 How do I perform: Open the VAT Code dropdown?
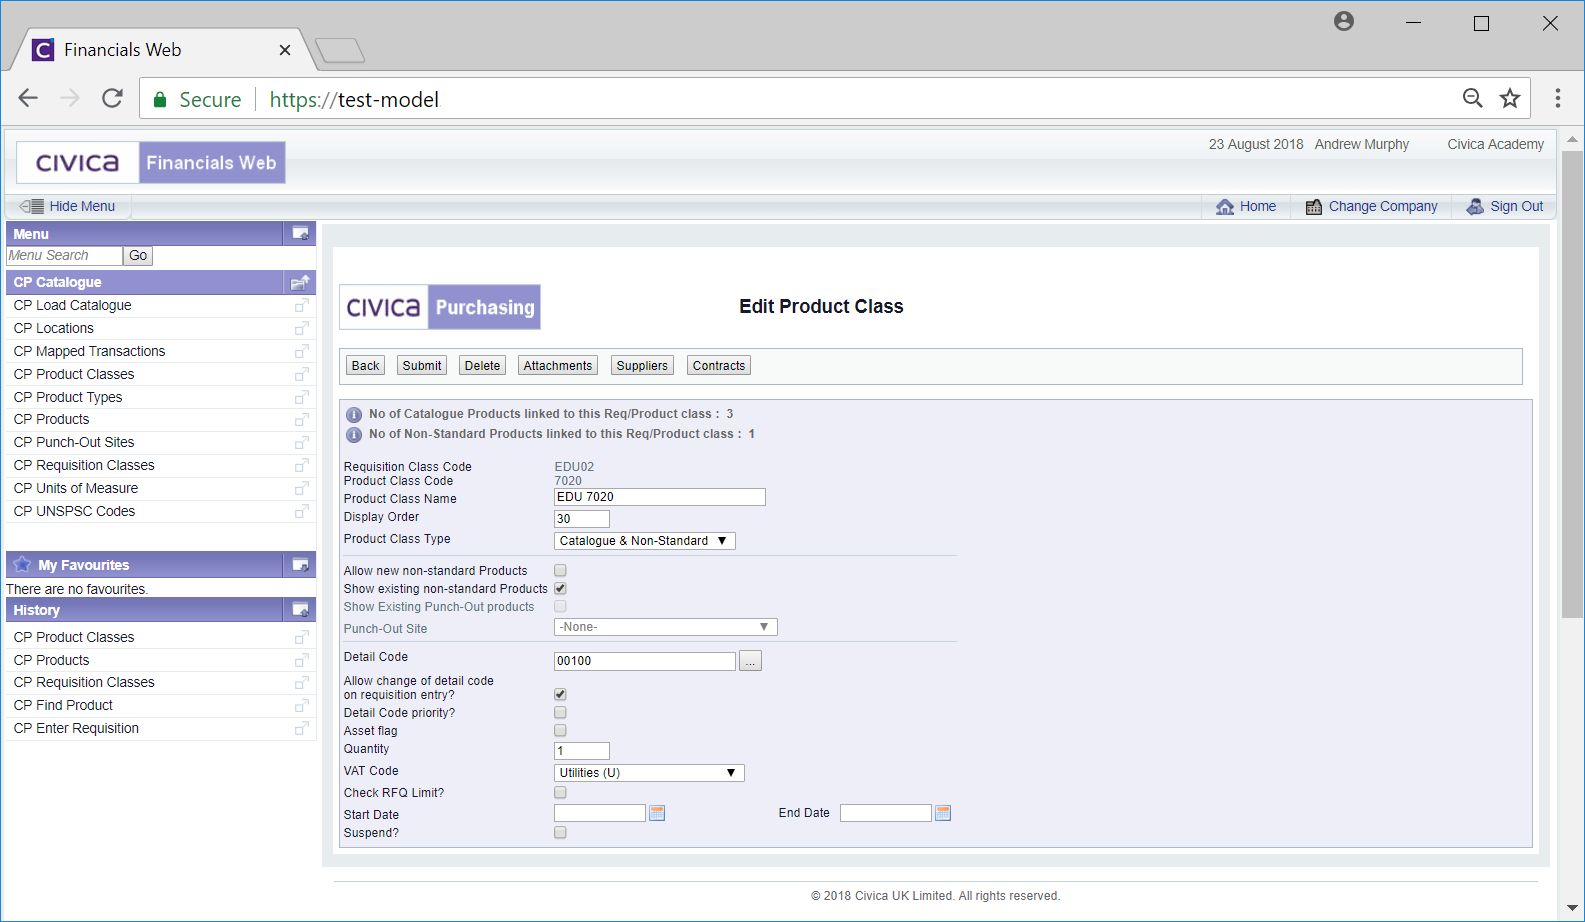pyautogui.click(x=649, y=773)
